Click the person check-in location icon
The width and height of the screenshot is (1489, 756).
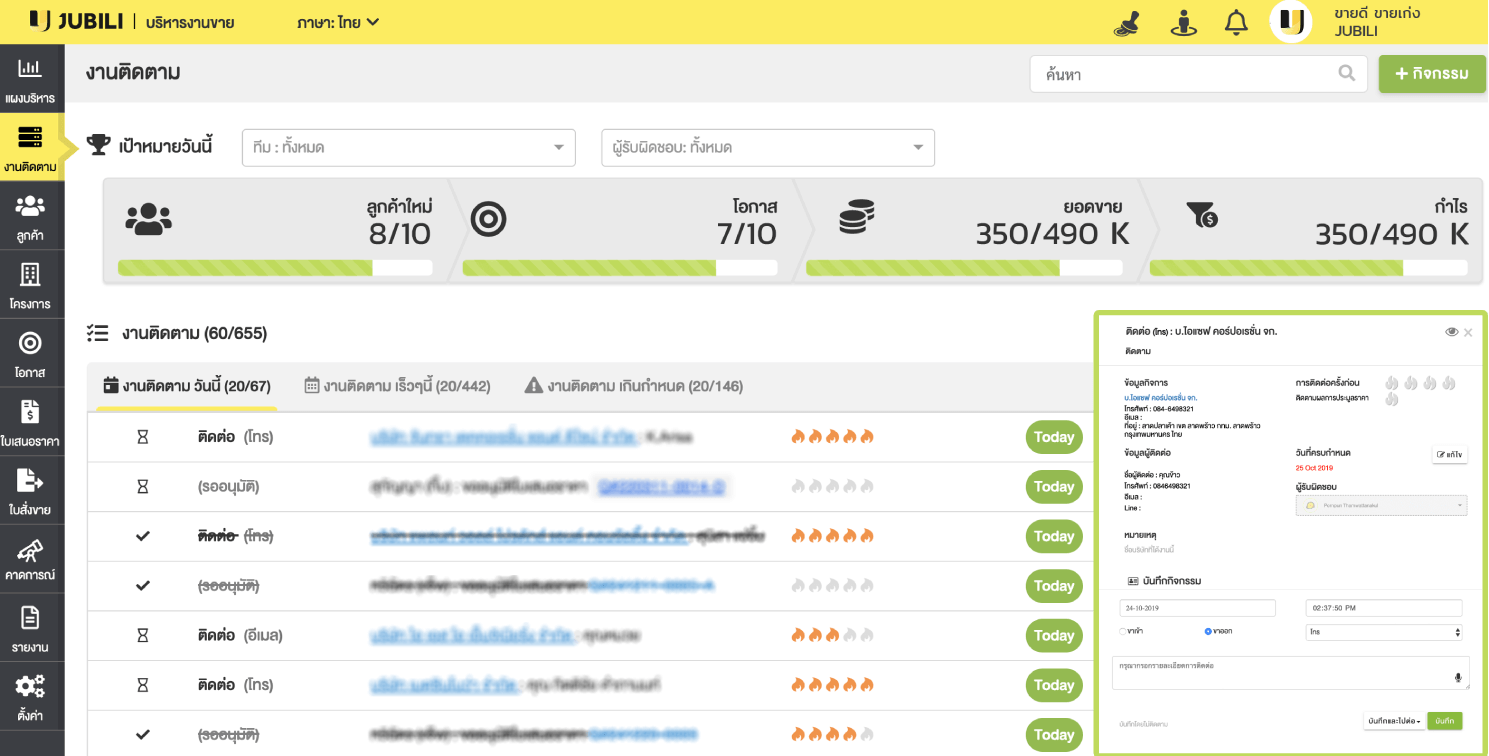point(1183,22)
